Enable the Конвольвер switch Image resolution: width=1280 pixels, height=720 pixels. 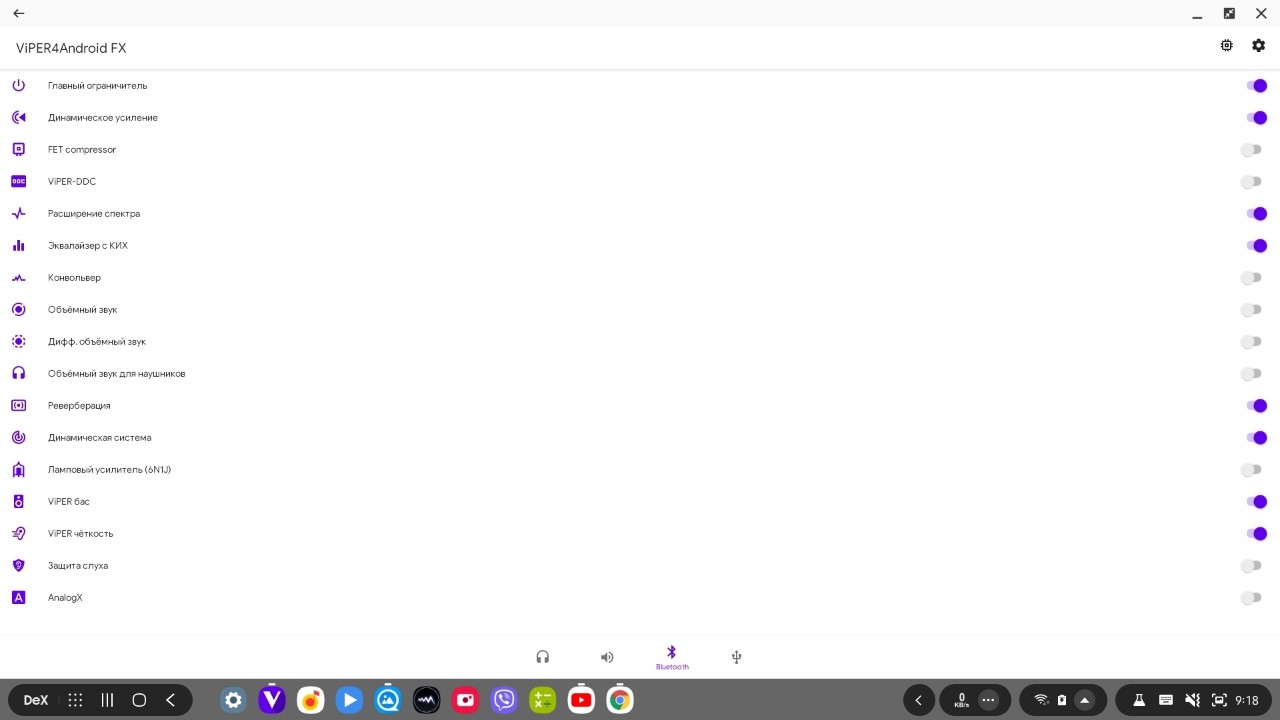click(1251, 278)
